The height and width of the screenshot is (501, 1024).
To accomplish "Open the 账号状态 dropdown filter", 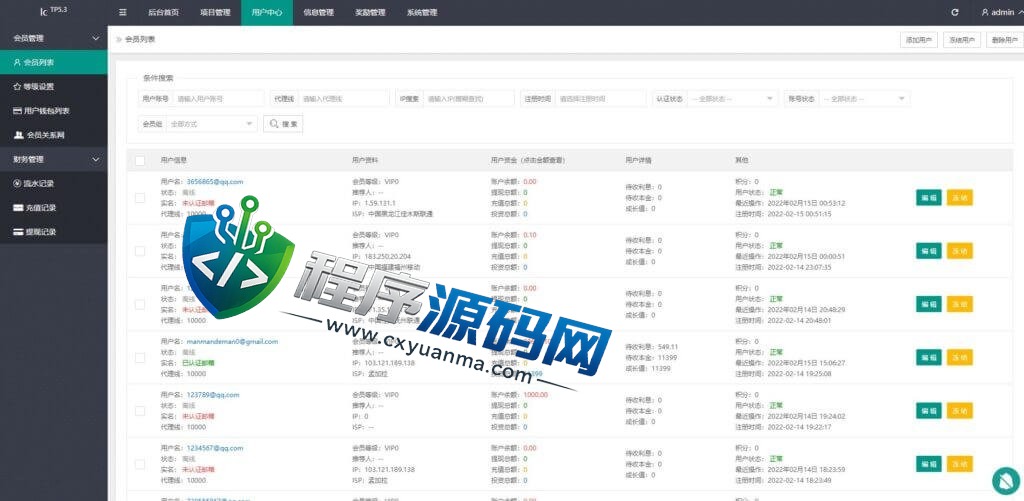I will [x=864, y=99].
